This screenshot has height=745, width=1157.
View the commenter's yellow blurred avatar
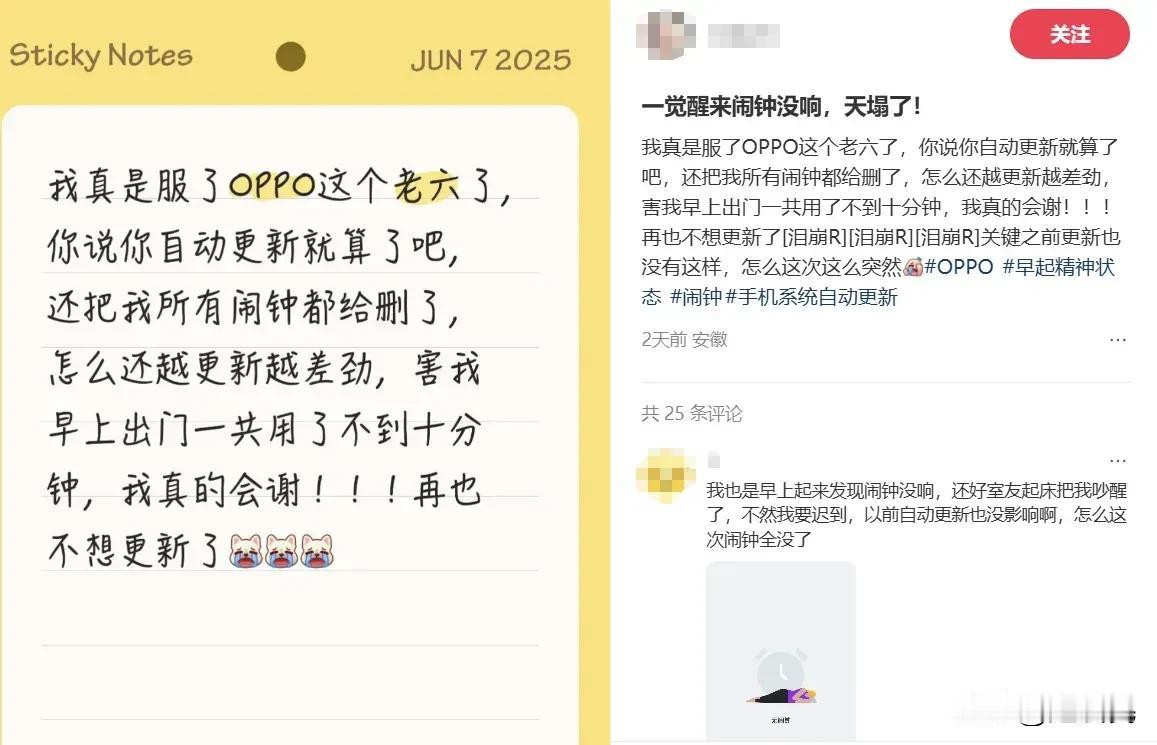coord(666,476)
